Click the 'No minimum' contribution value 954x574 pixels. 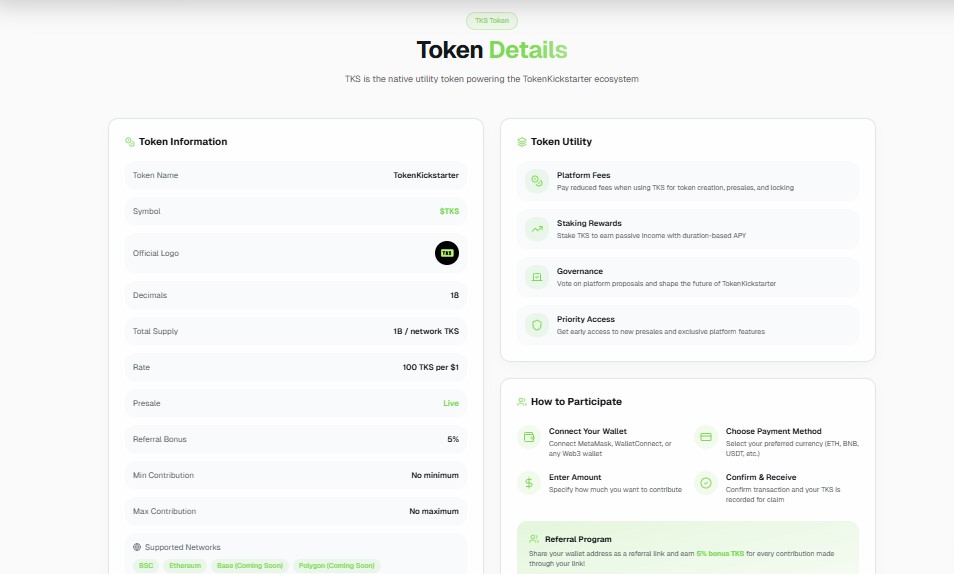435,475
